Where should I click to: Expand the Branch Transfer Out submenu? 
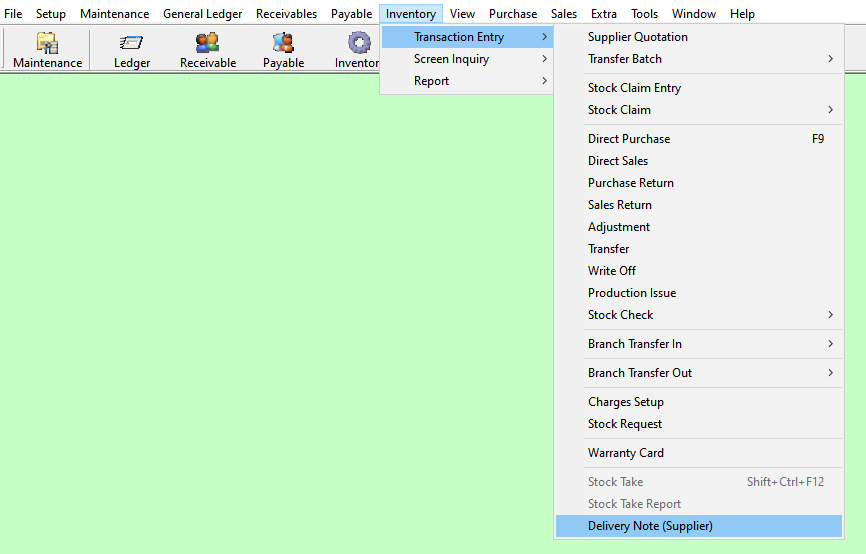tap(699, 373)
